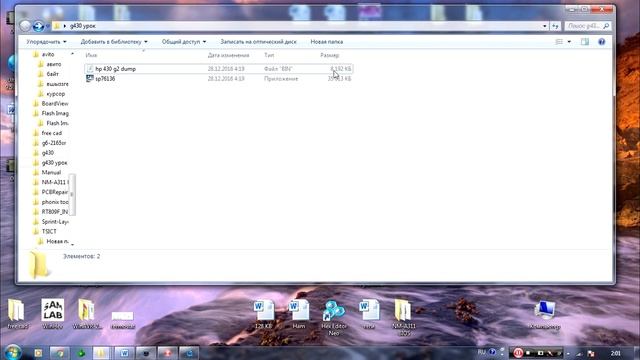This screenshot has height=360, width=640.
Task: Open the free cad desktop folder
Action: (18, 313)
